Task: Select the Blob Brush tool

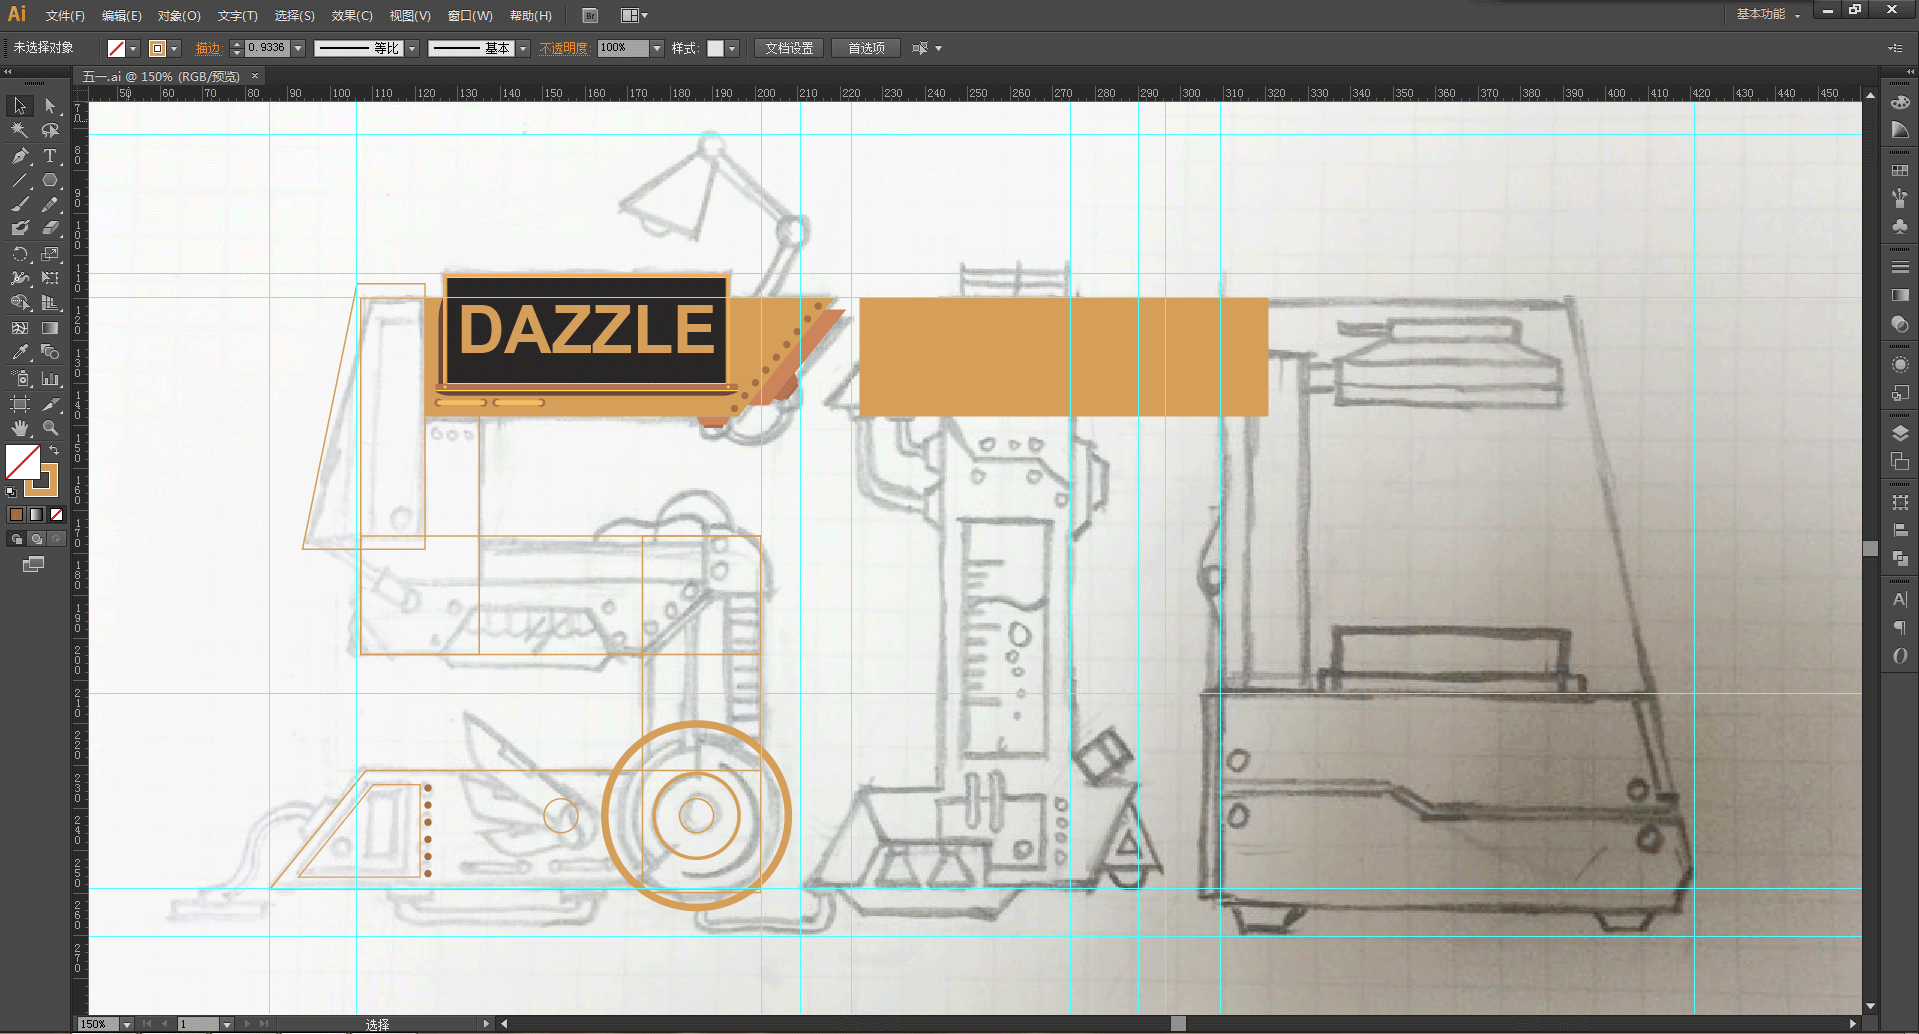Action: pos(20,229)
